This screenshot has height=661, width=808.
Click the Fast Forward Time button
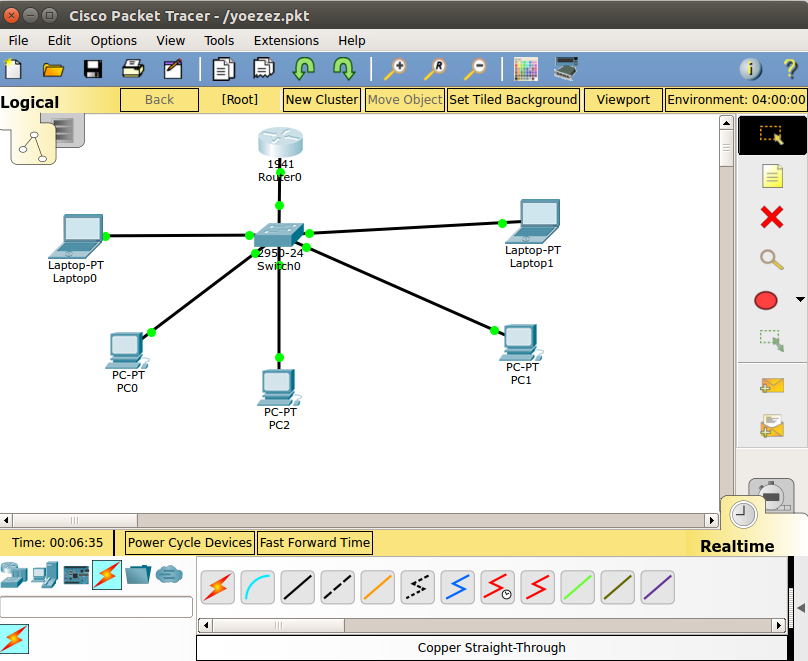[314, 542]
